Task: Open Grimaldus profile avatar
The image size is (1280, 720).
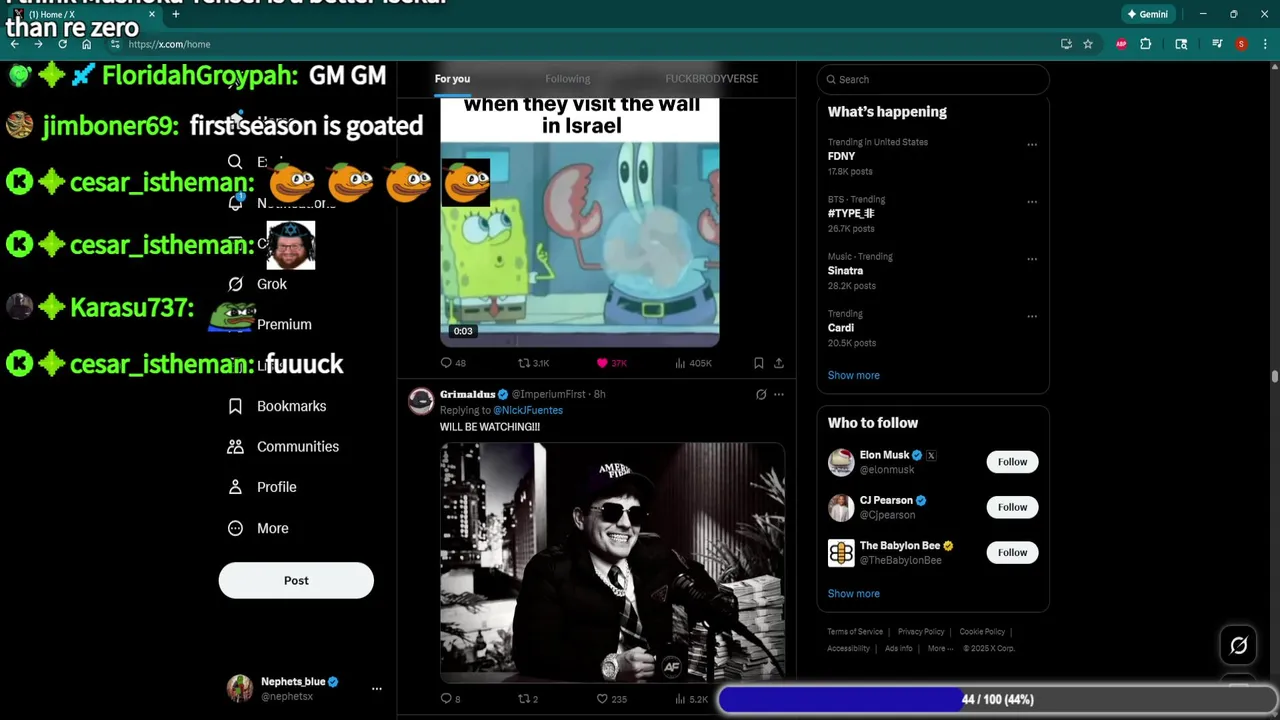Action: (x=421, y=401)
